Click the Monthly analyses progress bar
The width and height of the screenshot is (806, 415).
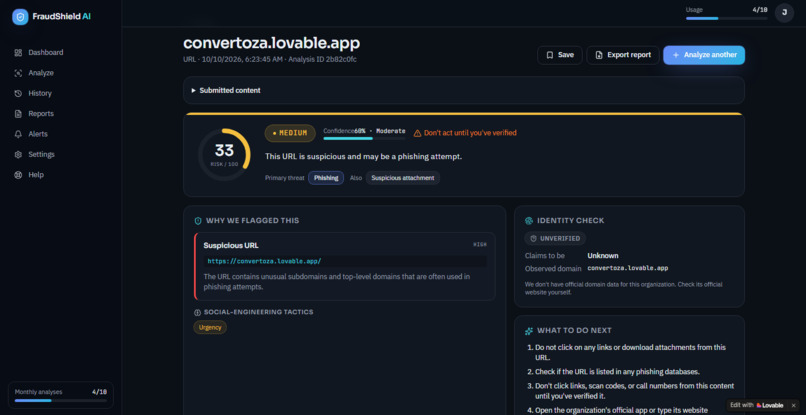point(61,400)
